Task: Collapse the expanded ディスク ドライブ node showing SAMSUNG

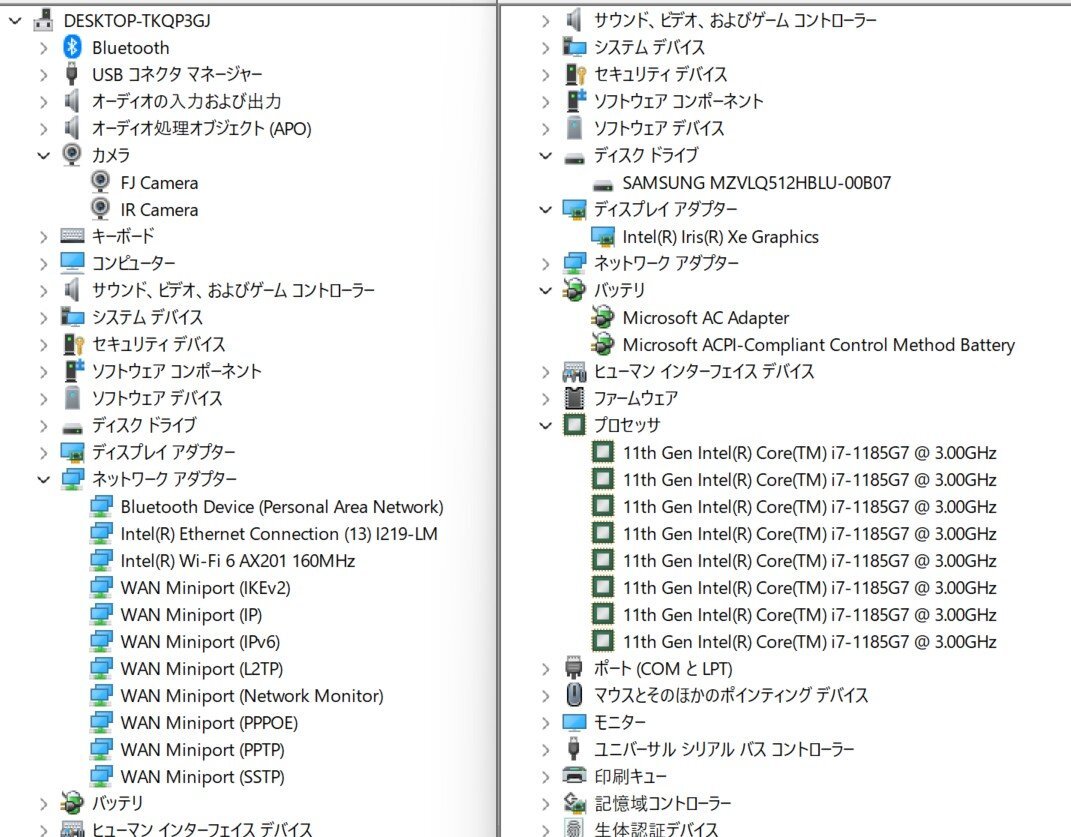Action: pos(546,155)
